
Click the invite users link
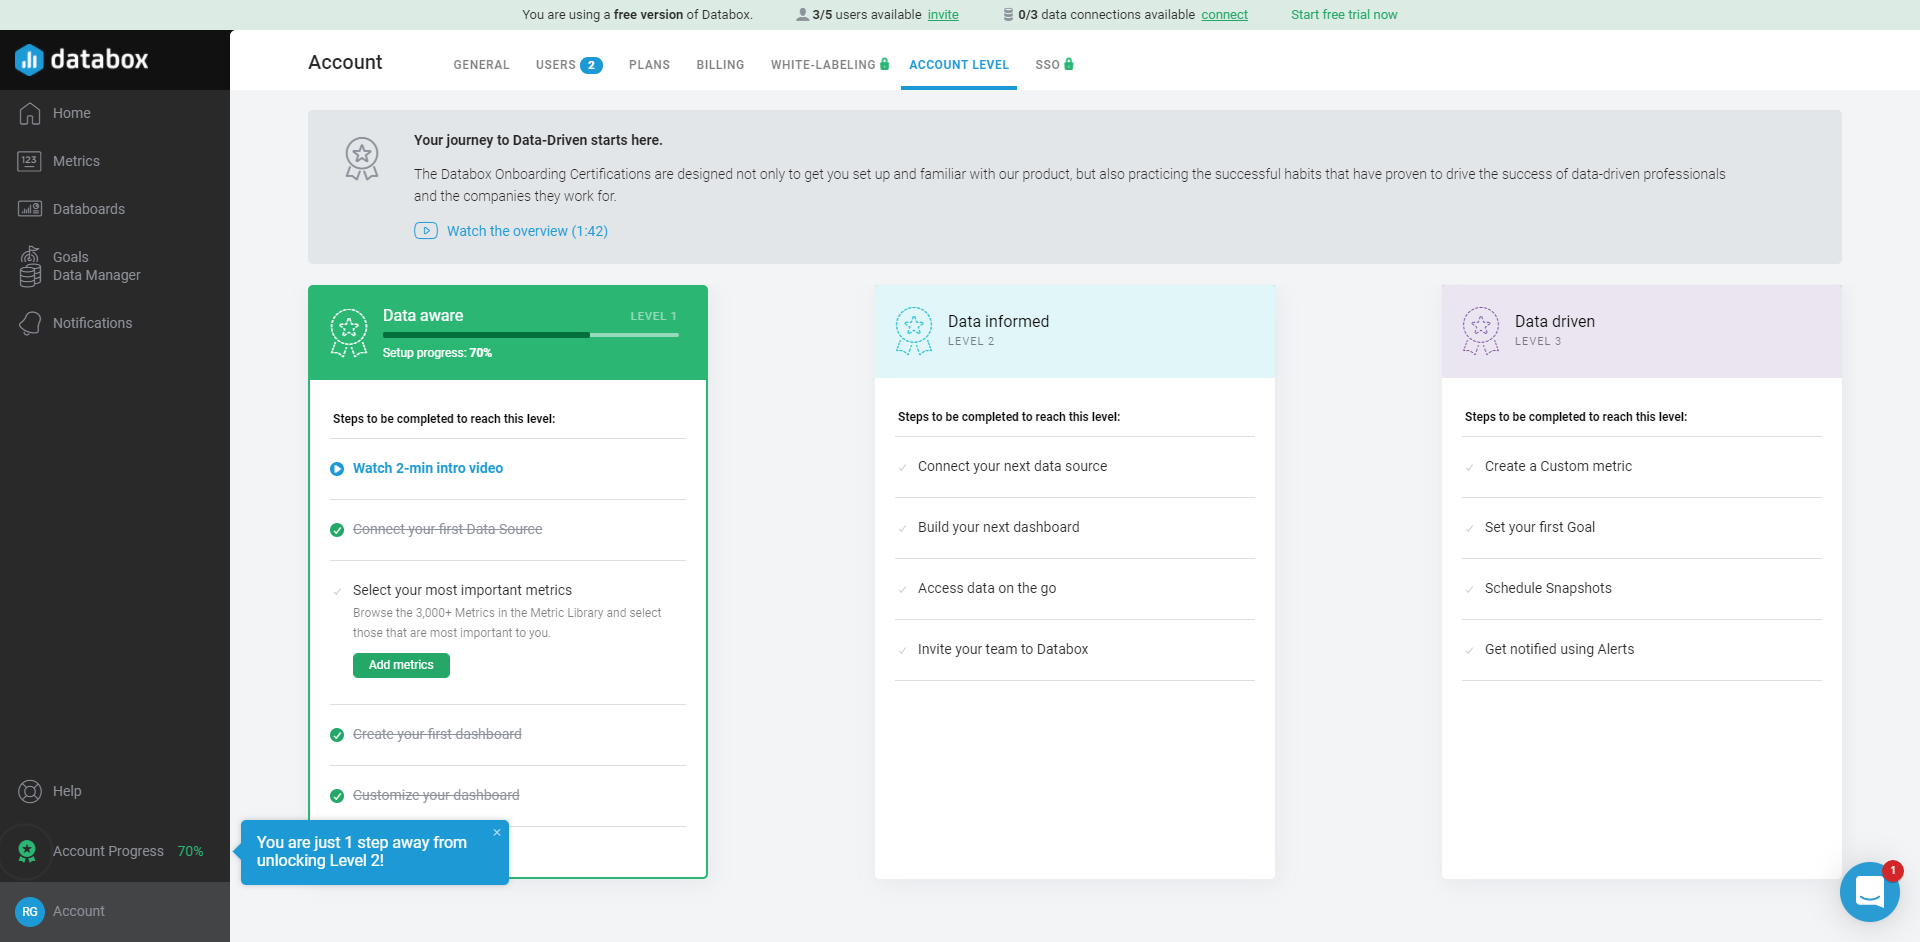coord(943,15)
